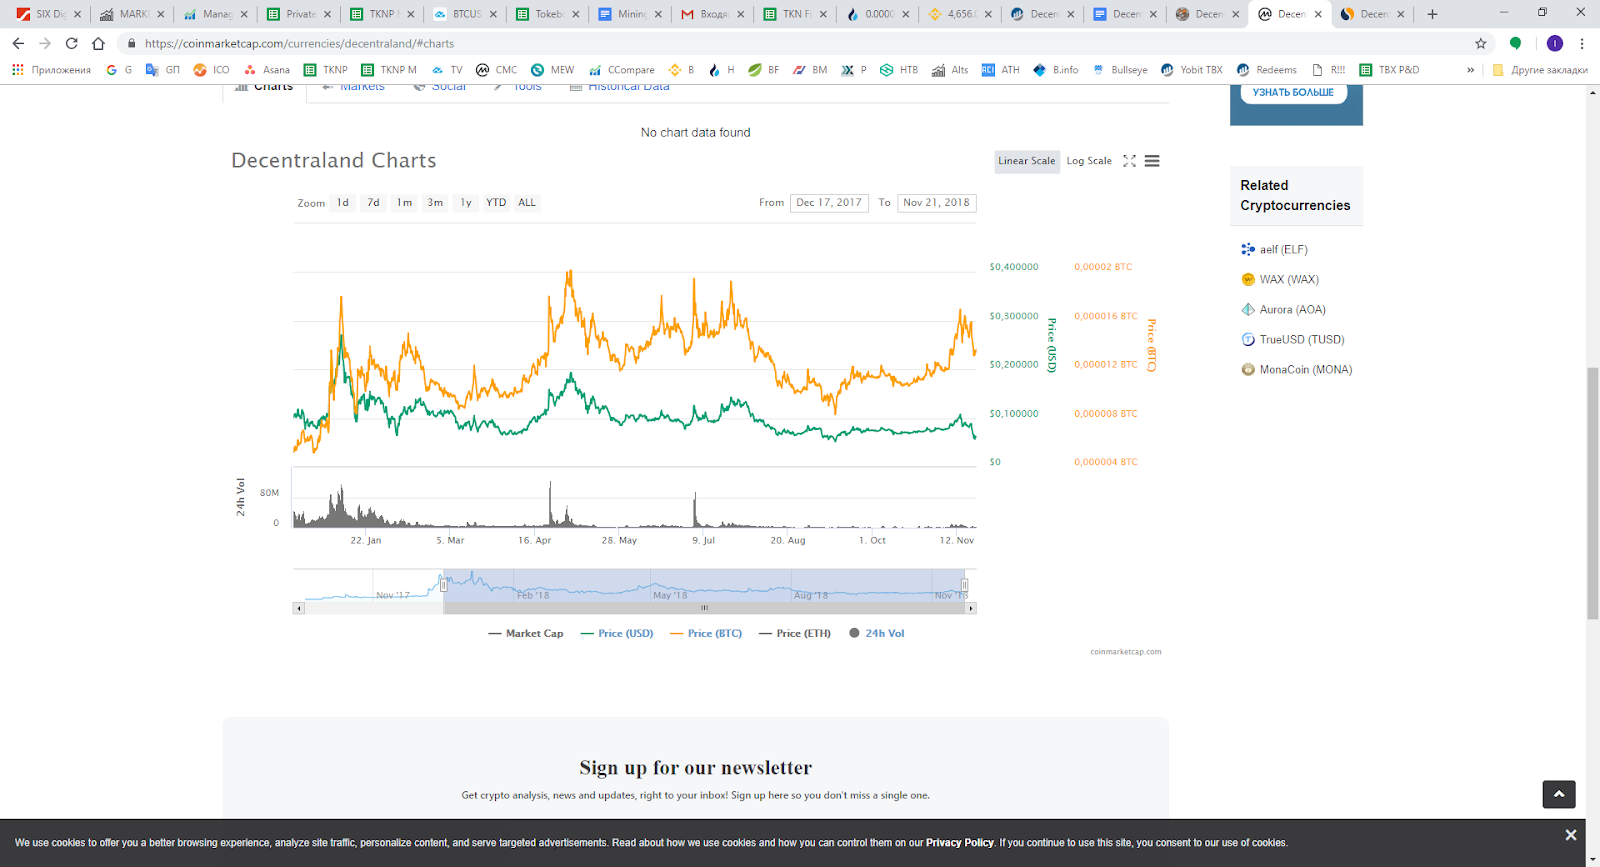
Task: Toggle Price (BTC) series in legend
Action: click(x=706, y=634)
